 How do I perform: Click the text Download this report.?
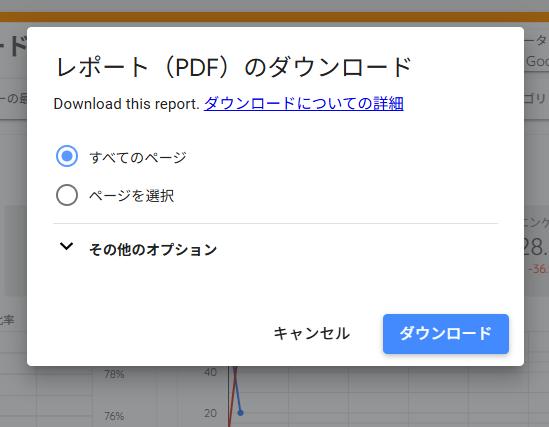tap(126, 104)
